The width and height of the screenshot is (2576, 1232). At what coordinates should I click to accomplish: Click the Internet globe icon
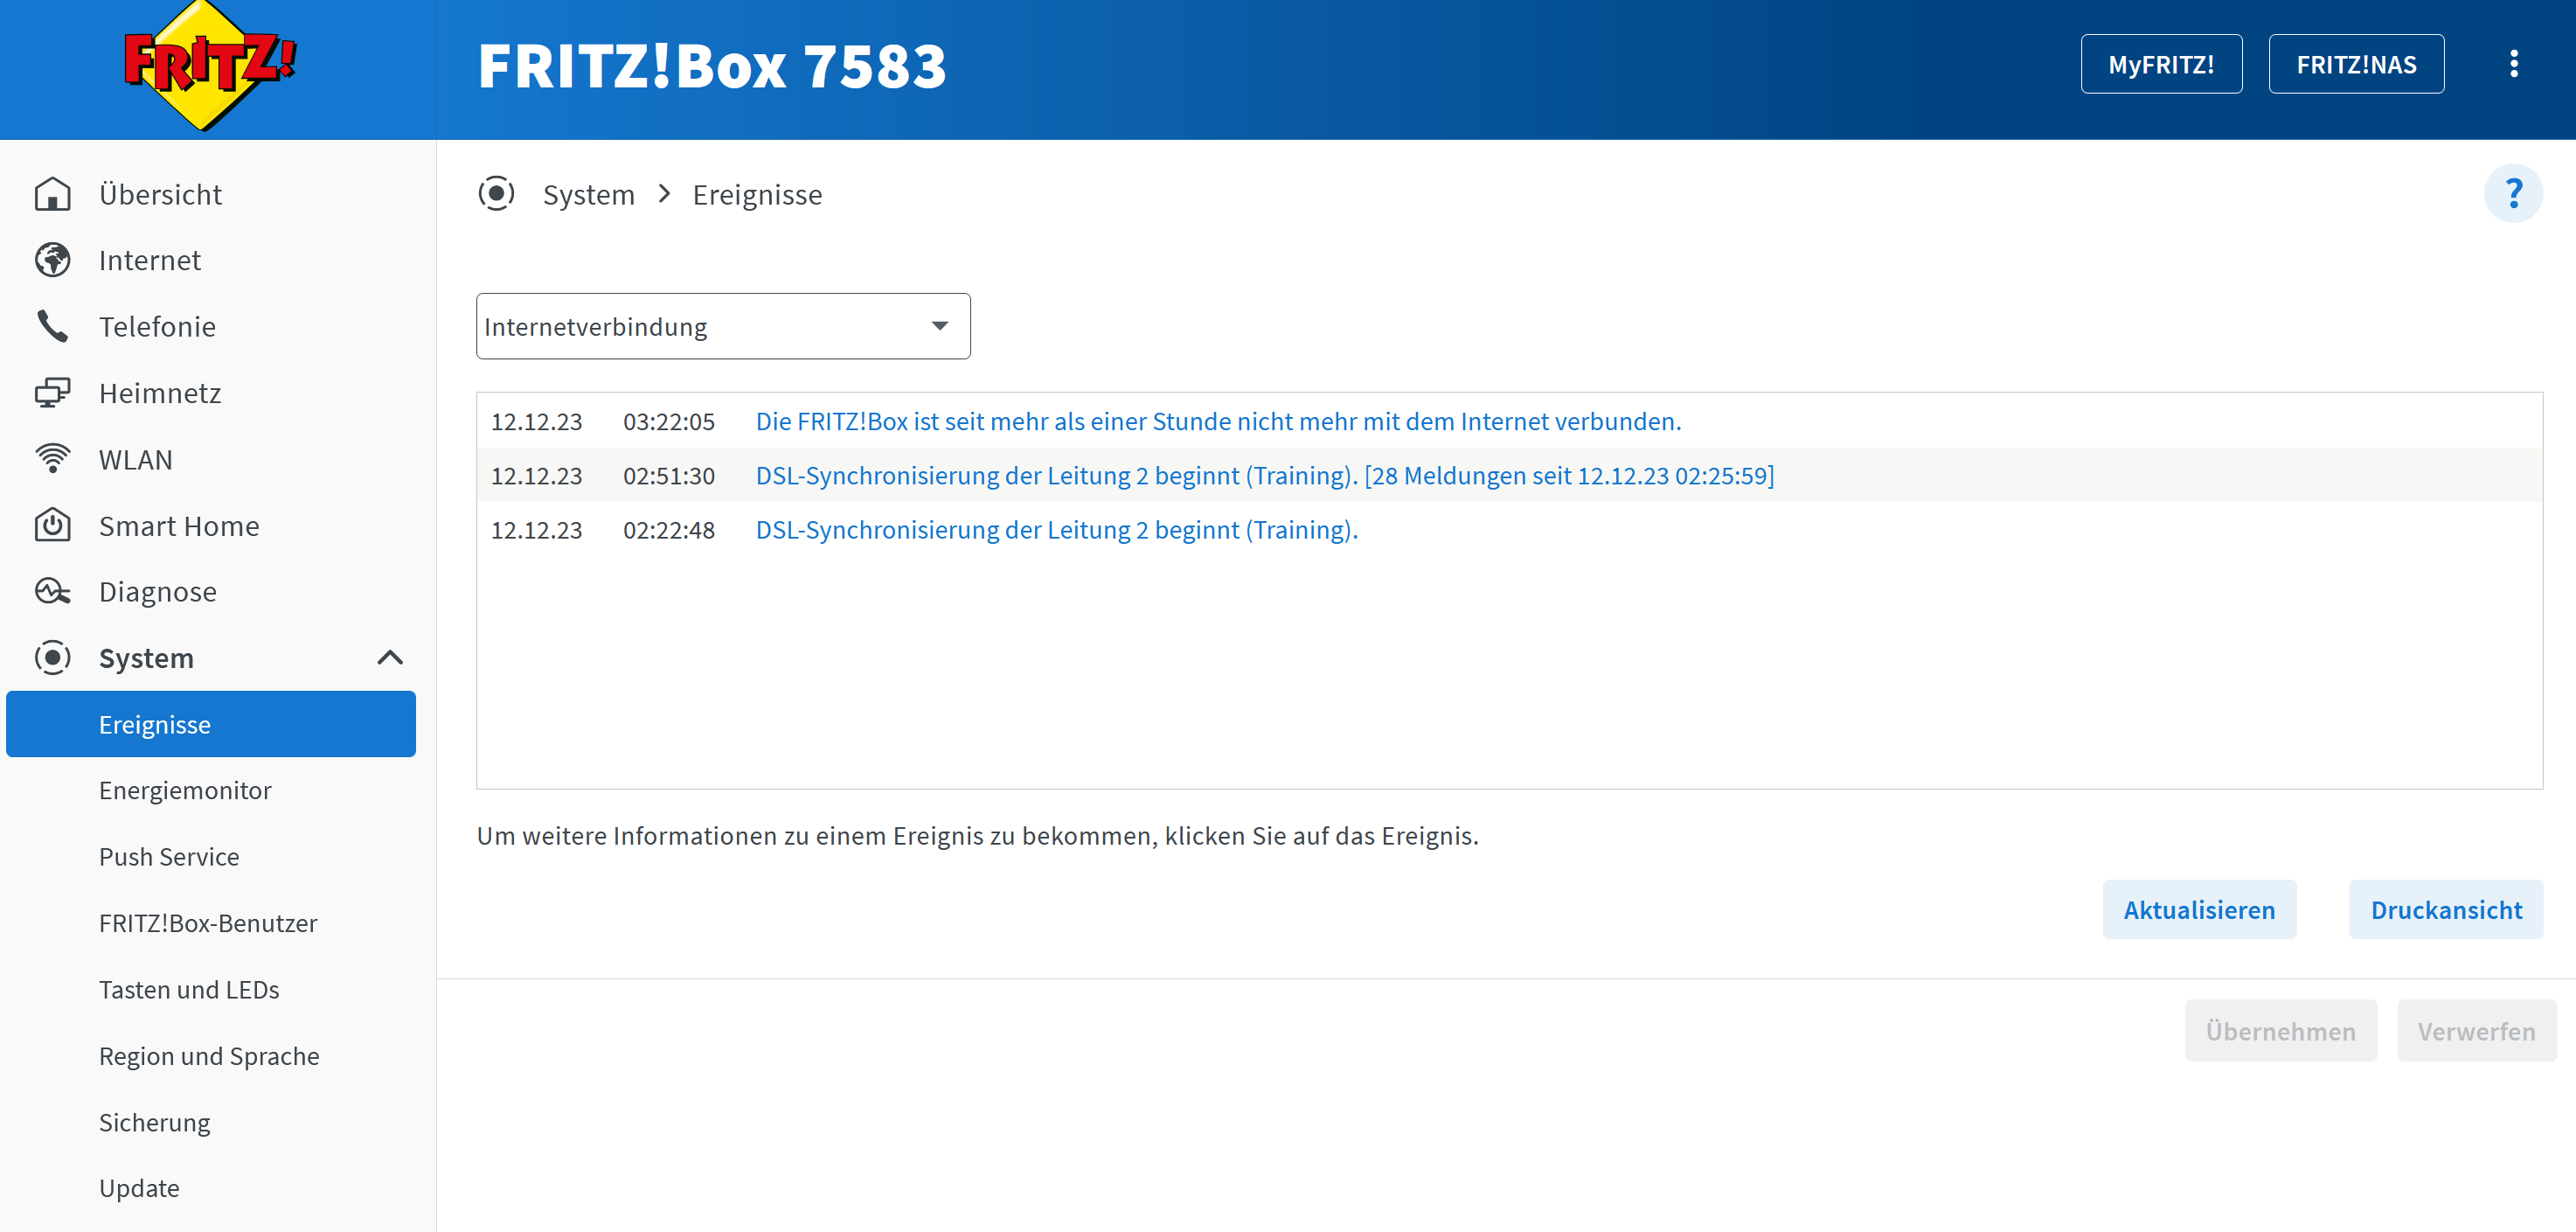click(52, 260)
